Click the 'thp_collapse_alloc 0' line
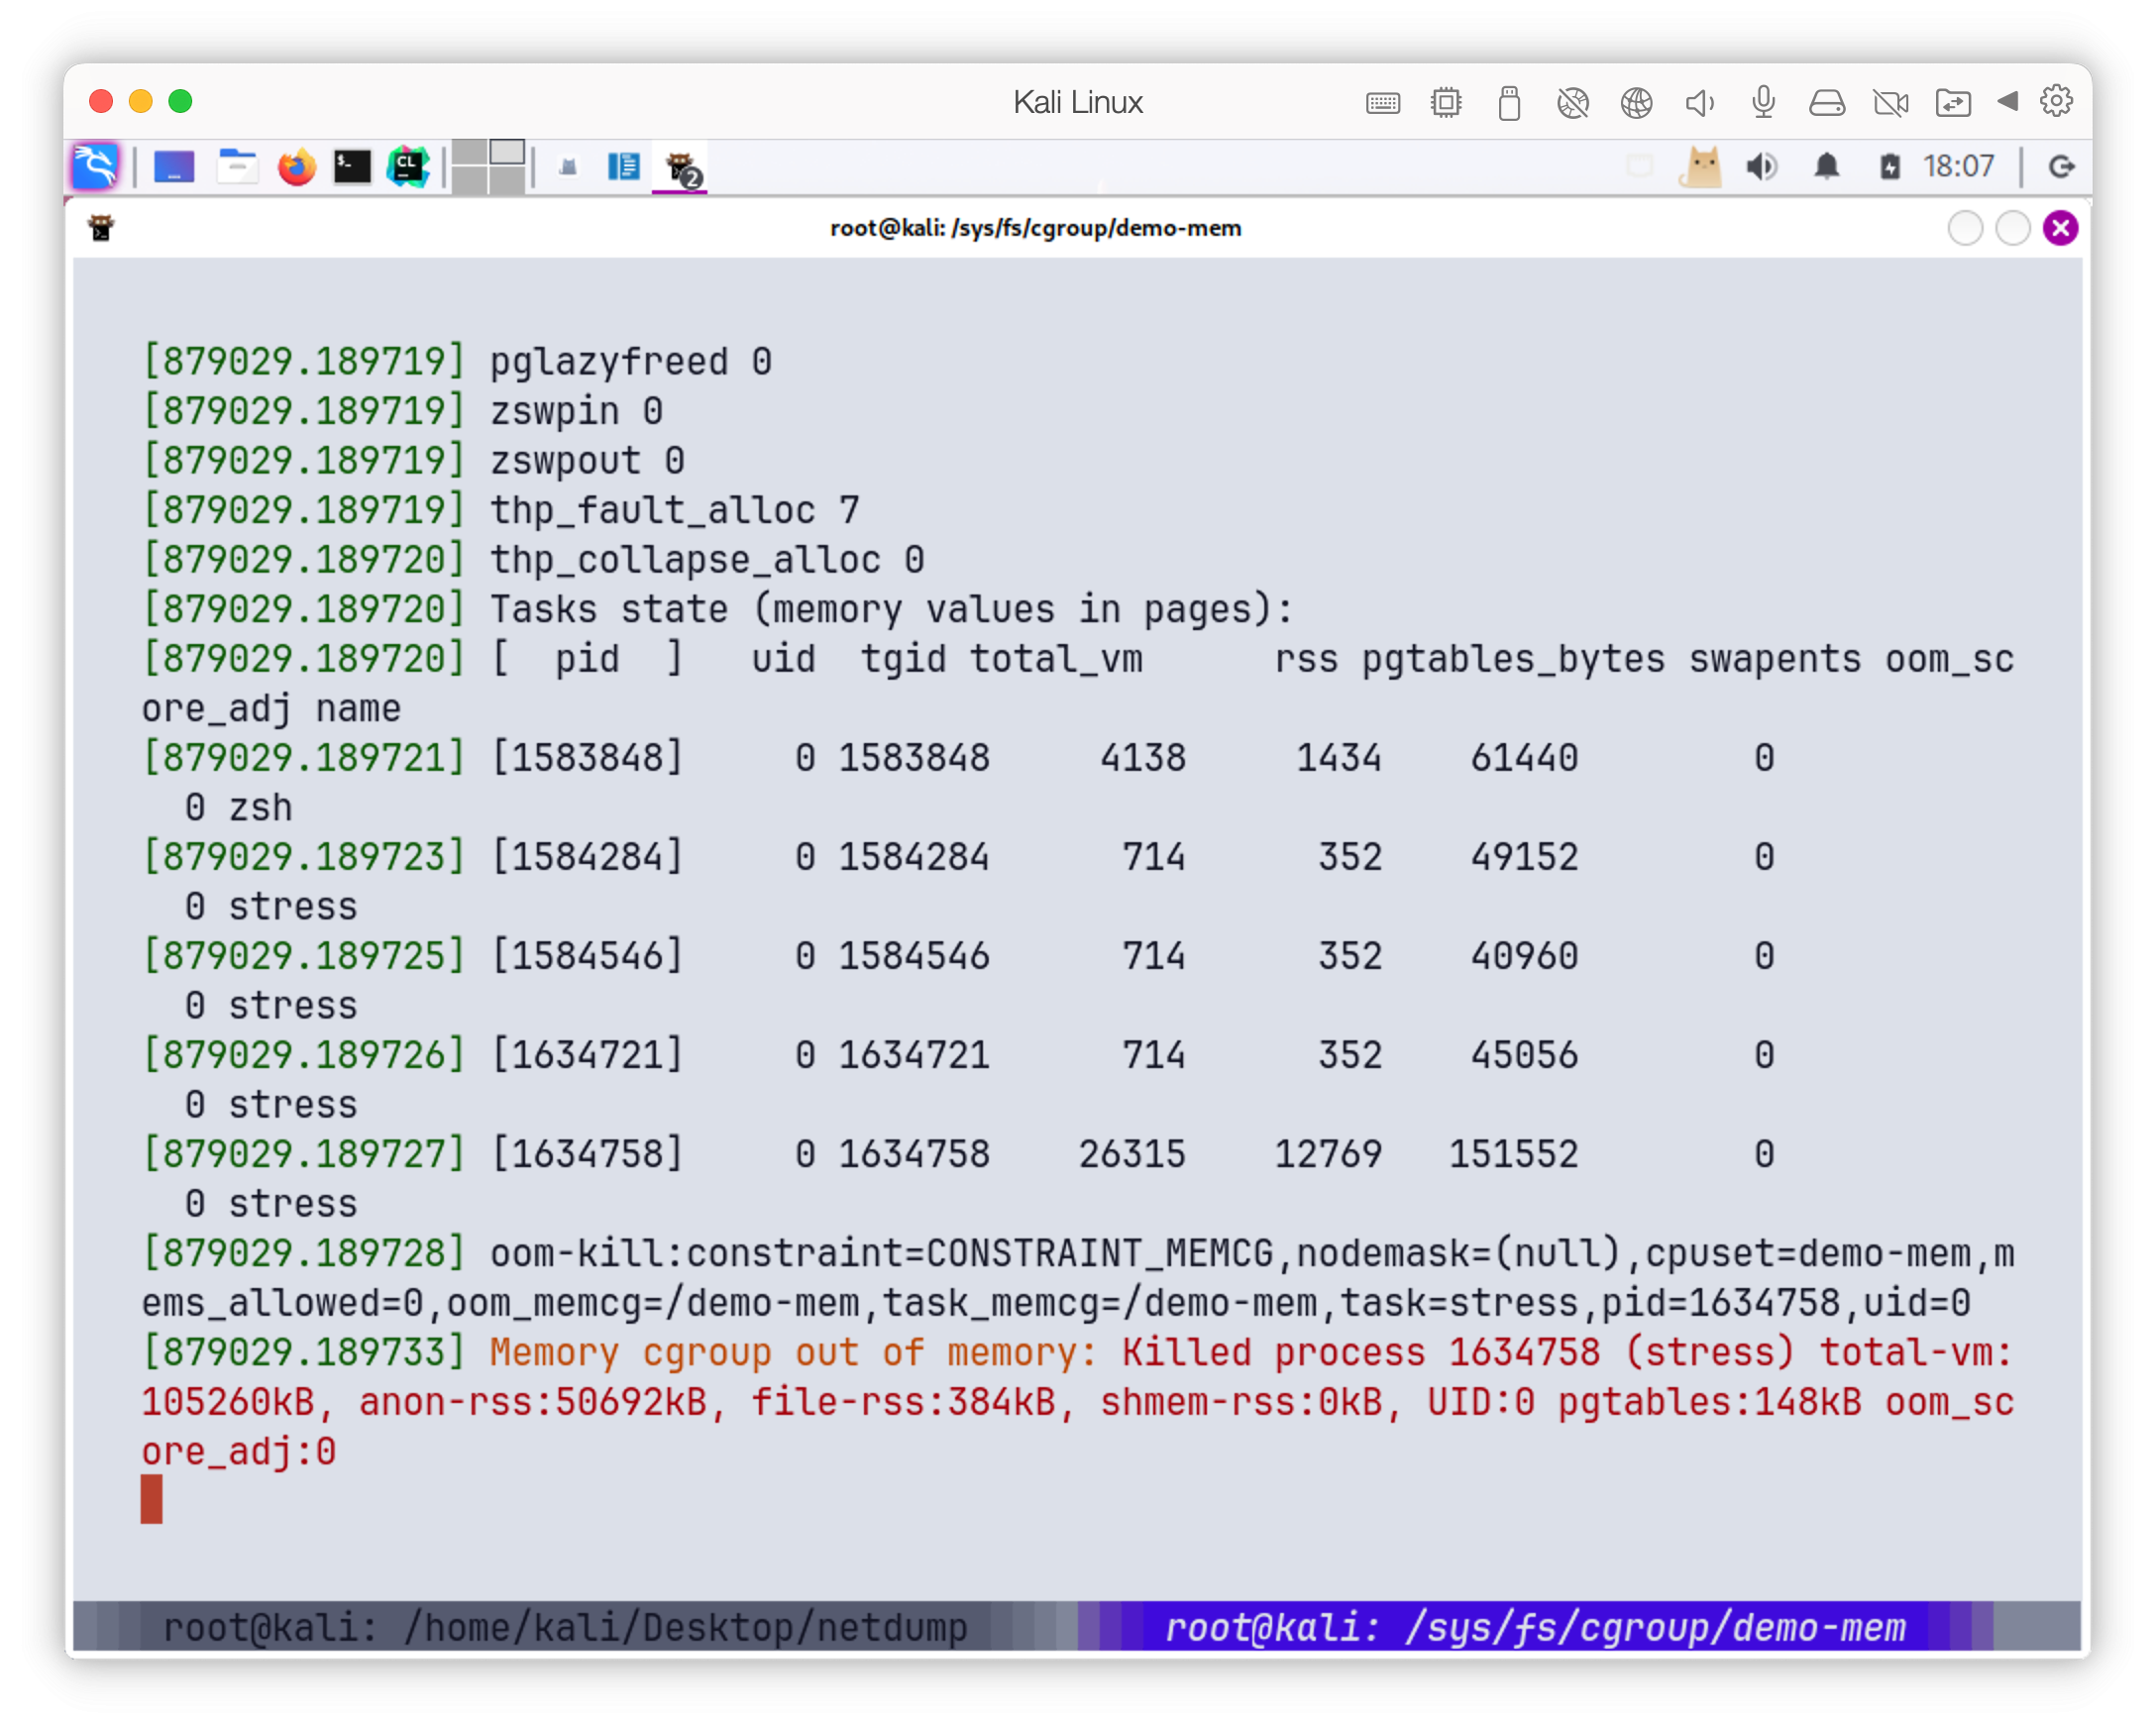The image size is (2156, 1724). click(707, 560)
